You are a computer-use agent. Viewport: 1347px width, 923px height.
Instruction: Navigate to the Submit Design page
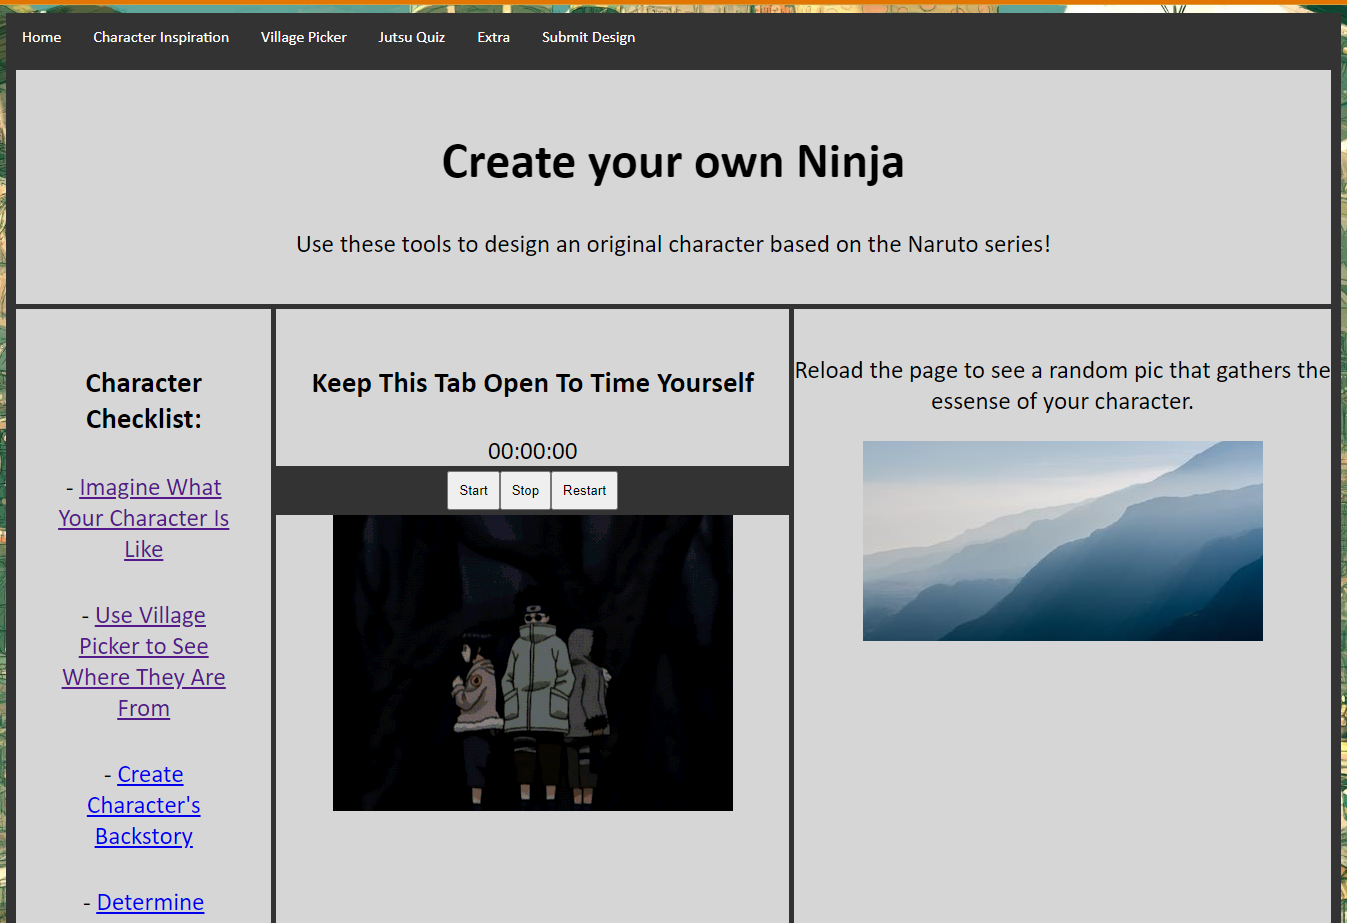point(588,37)
